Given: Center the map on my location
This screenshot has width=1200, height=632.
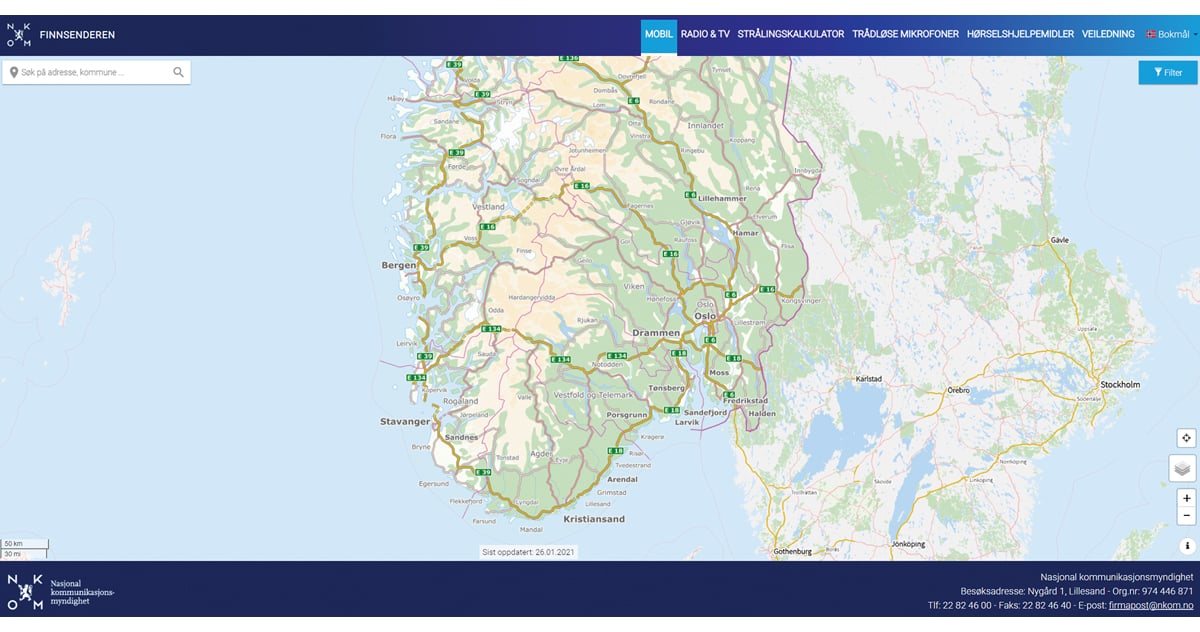Looking at the screenshot, I should 1186,438.
